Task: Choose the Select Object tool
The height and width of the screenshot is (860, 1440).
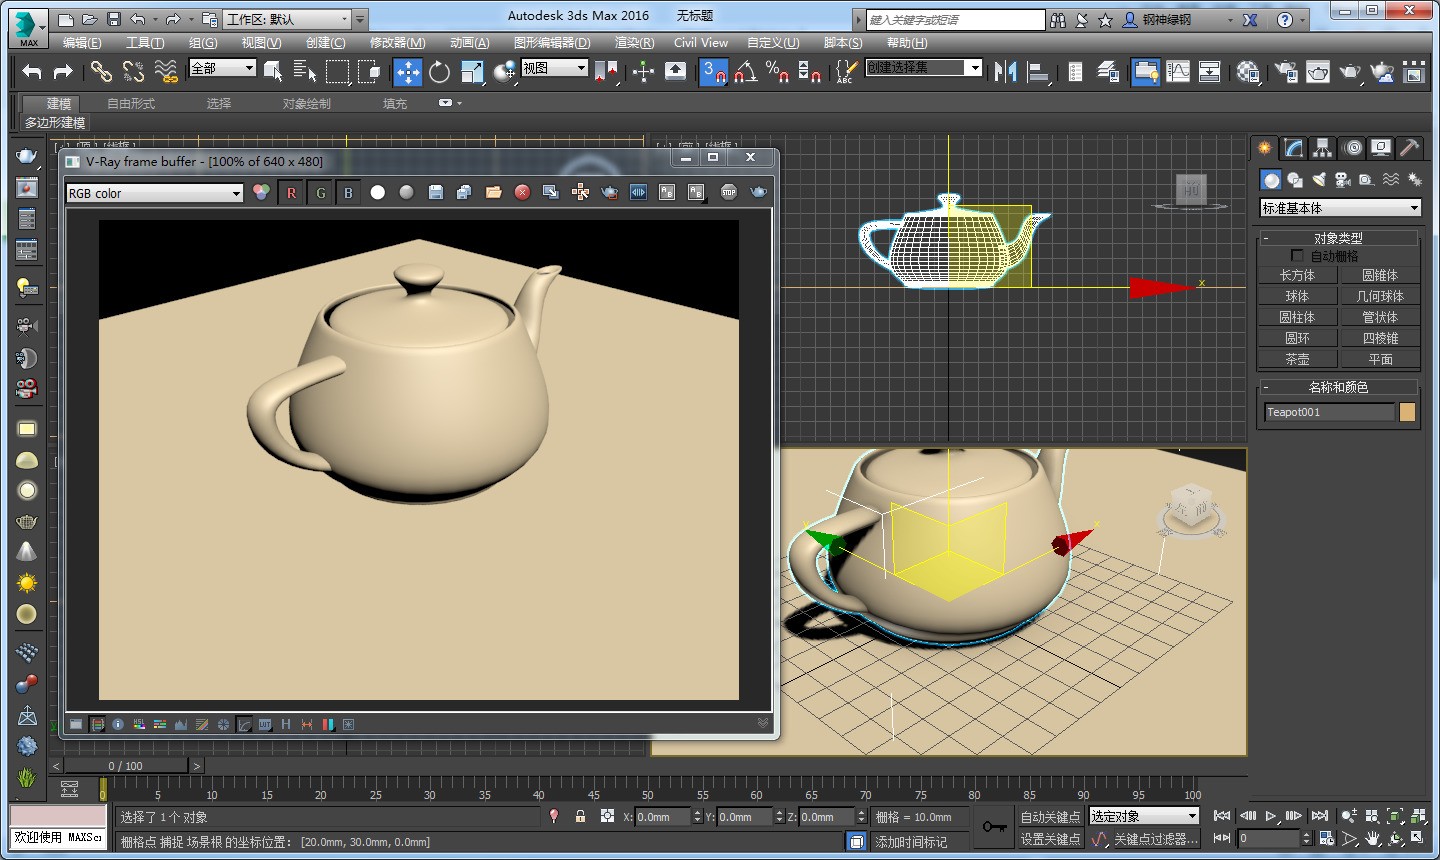Action: (x=273, y=71)
